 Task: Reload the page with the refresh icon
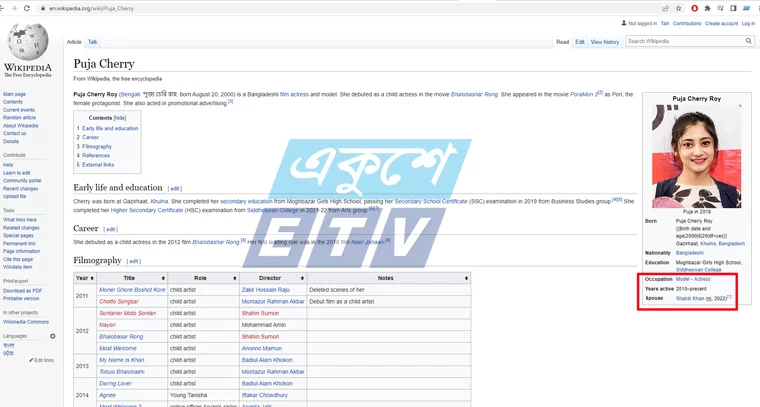27,8
